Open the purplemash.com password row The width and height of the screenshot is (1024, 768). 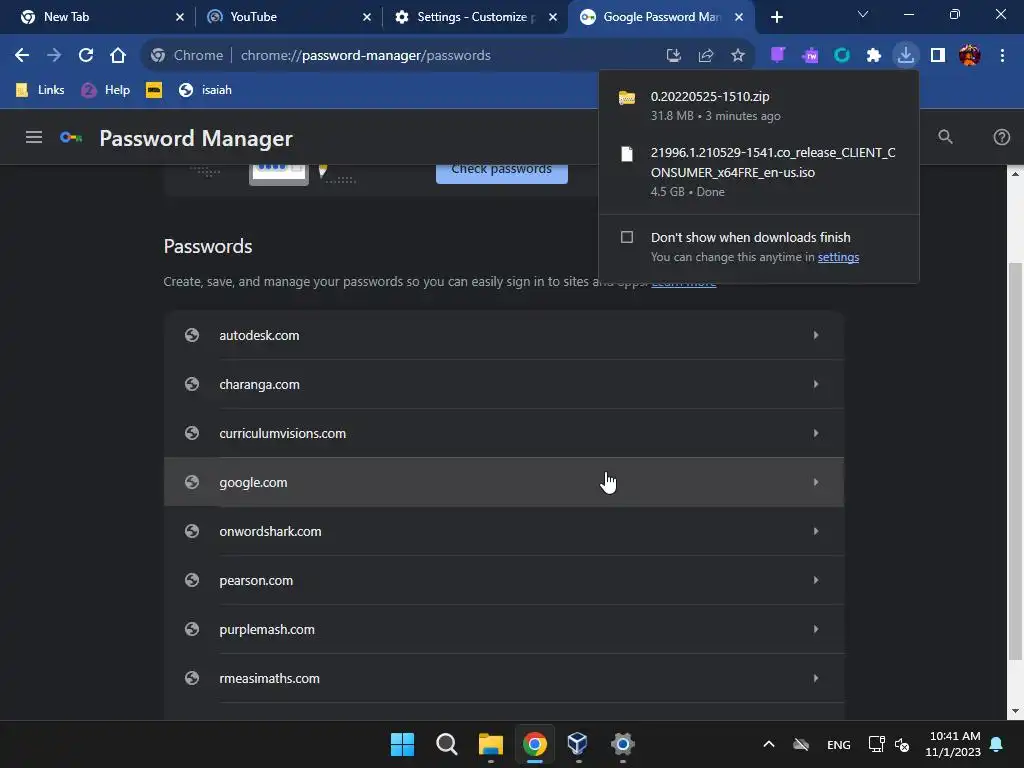pyautogui.click(x=504, y=629)
